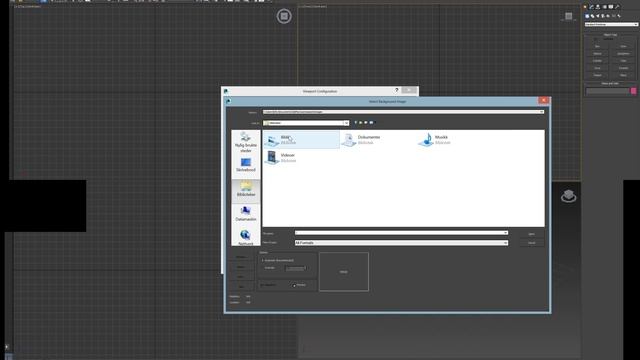Create a Plane primitive
The height and width of the screenshot is (360, 640).
point(623,76)
